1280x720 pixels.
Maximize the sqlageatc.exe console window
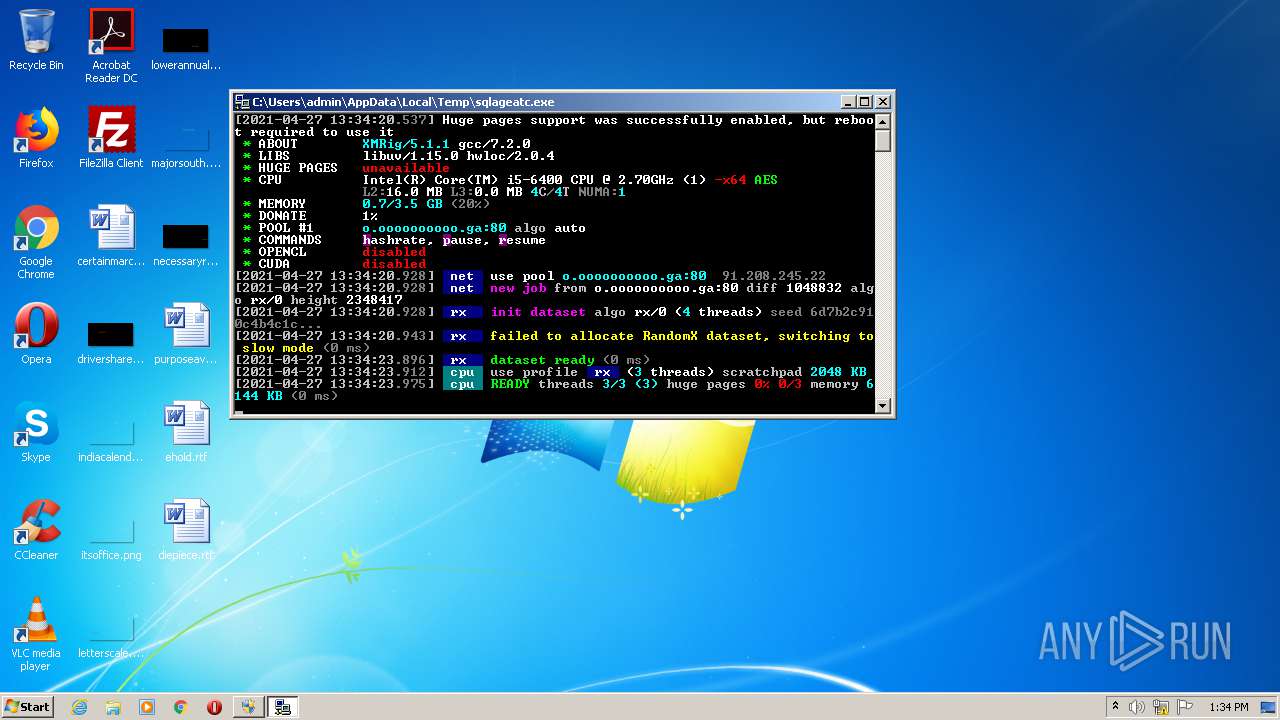[865, 102]
